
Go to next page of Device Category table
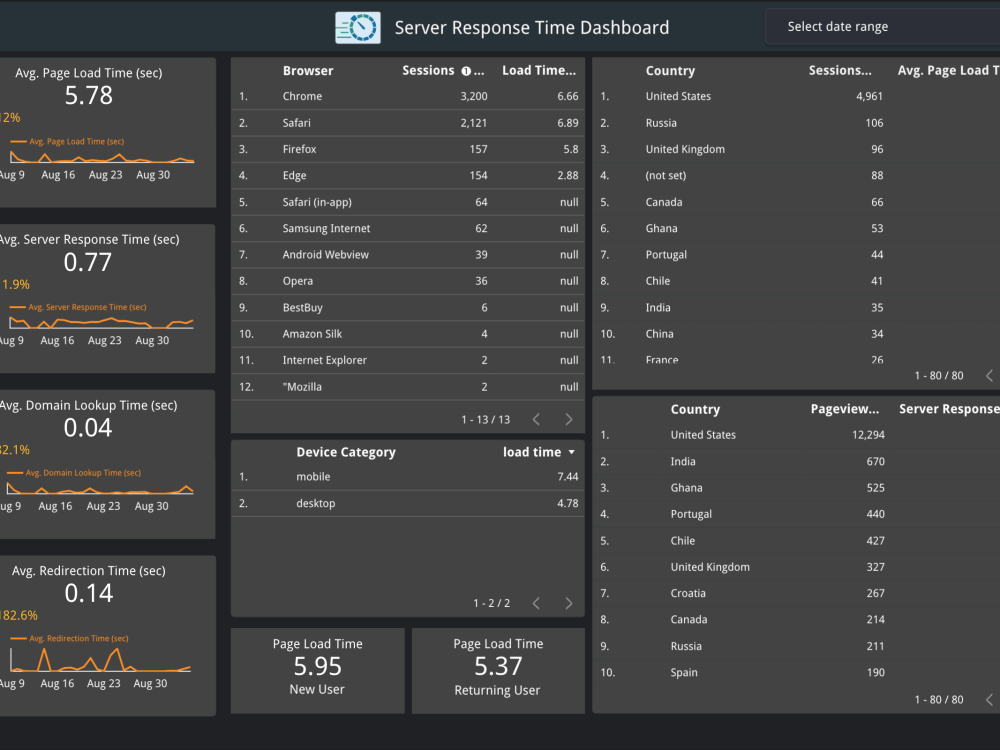(569, 603)
